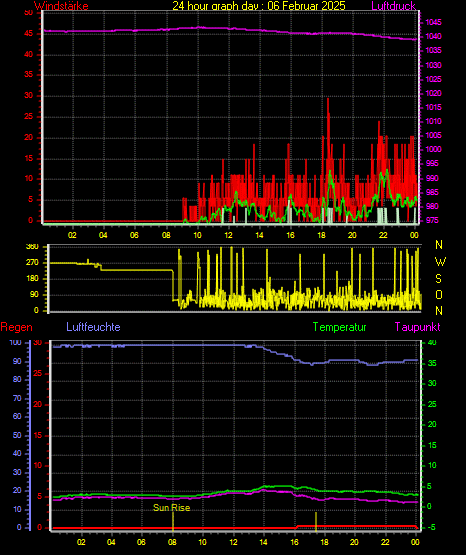466x555 pixels.
Task: Click the Windstärke label above top chart
Action: [x=61, y=6]
